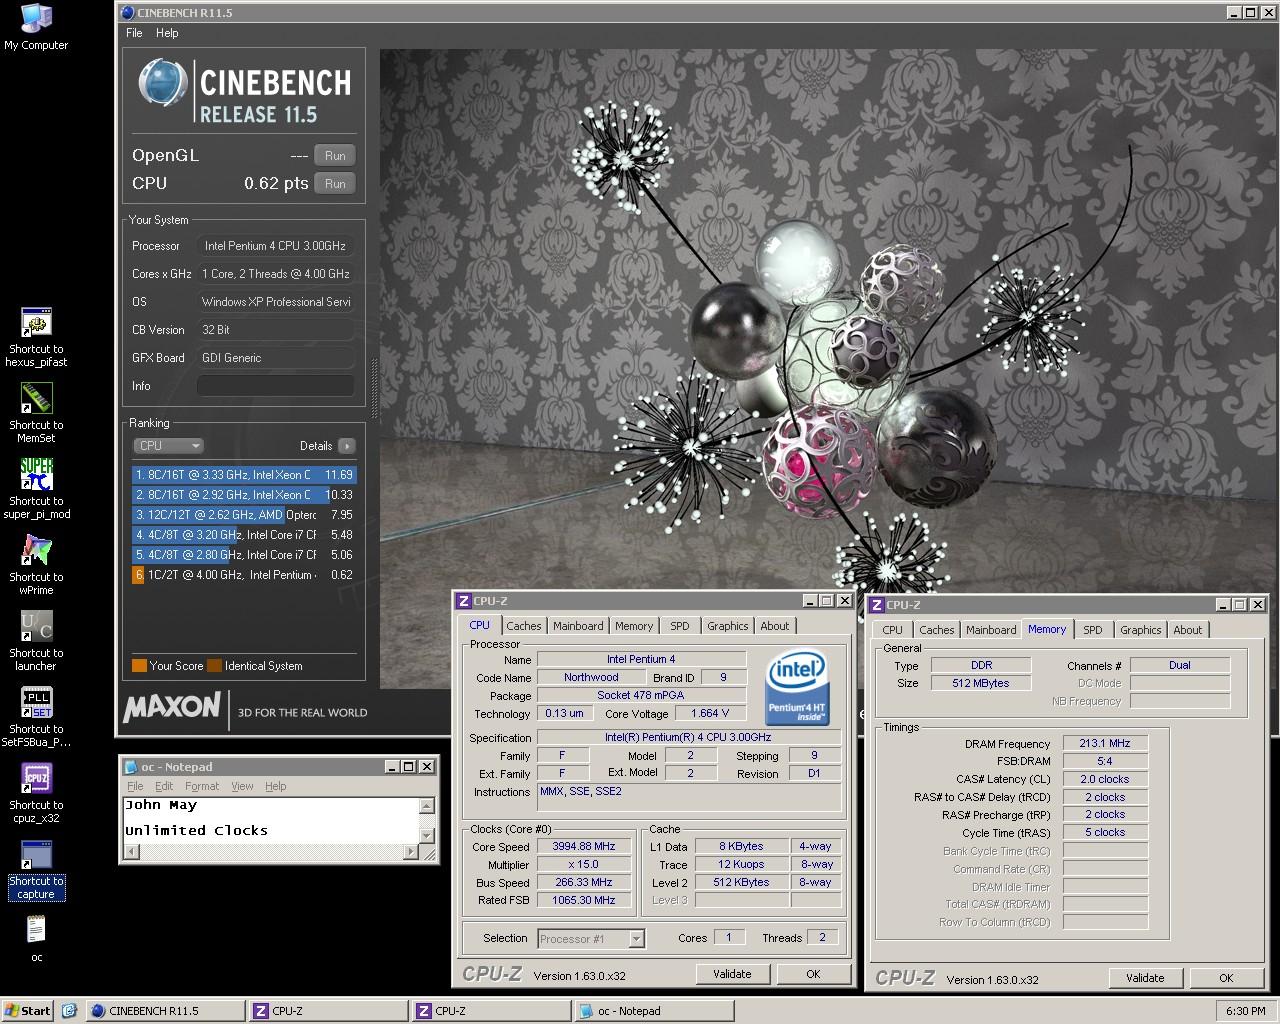Screen dimensions: 1280x1024
Task: Click the quick launch icon beside Start
Action: 69,1011
